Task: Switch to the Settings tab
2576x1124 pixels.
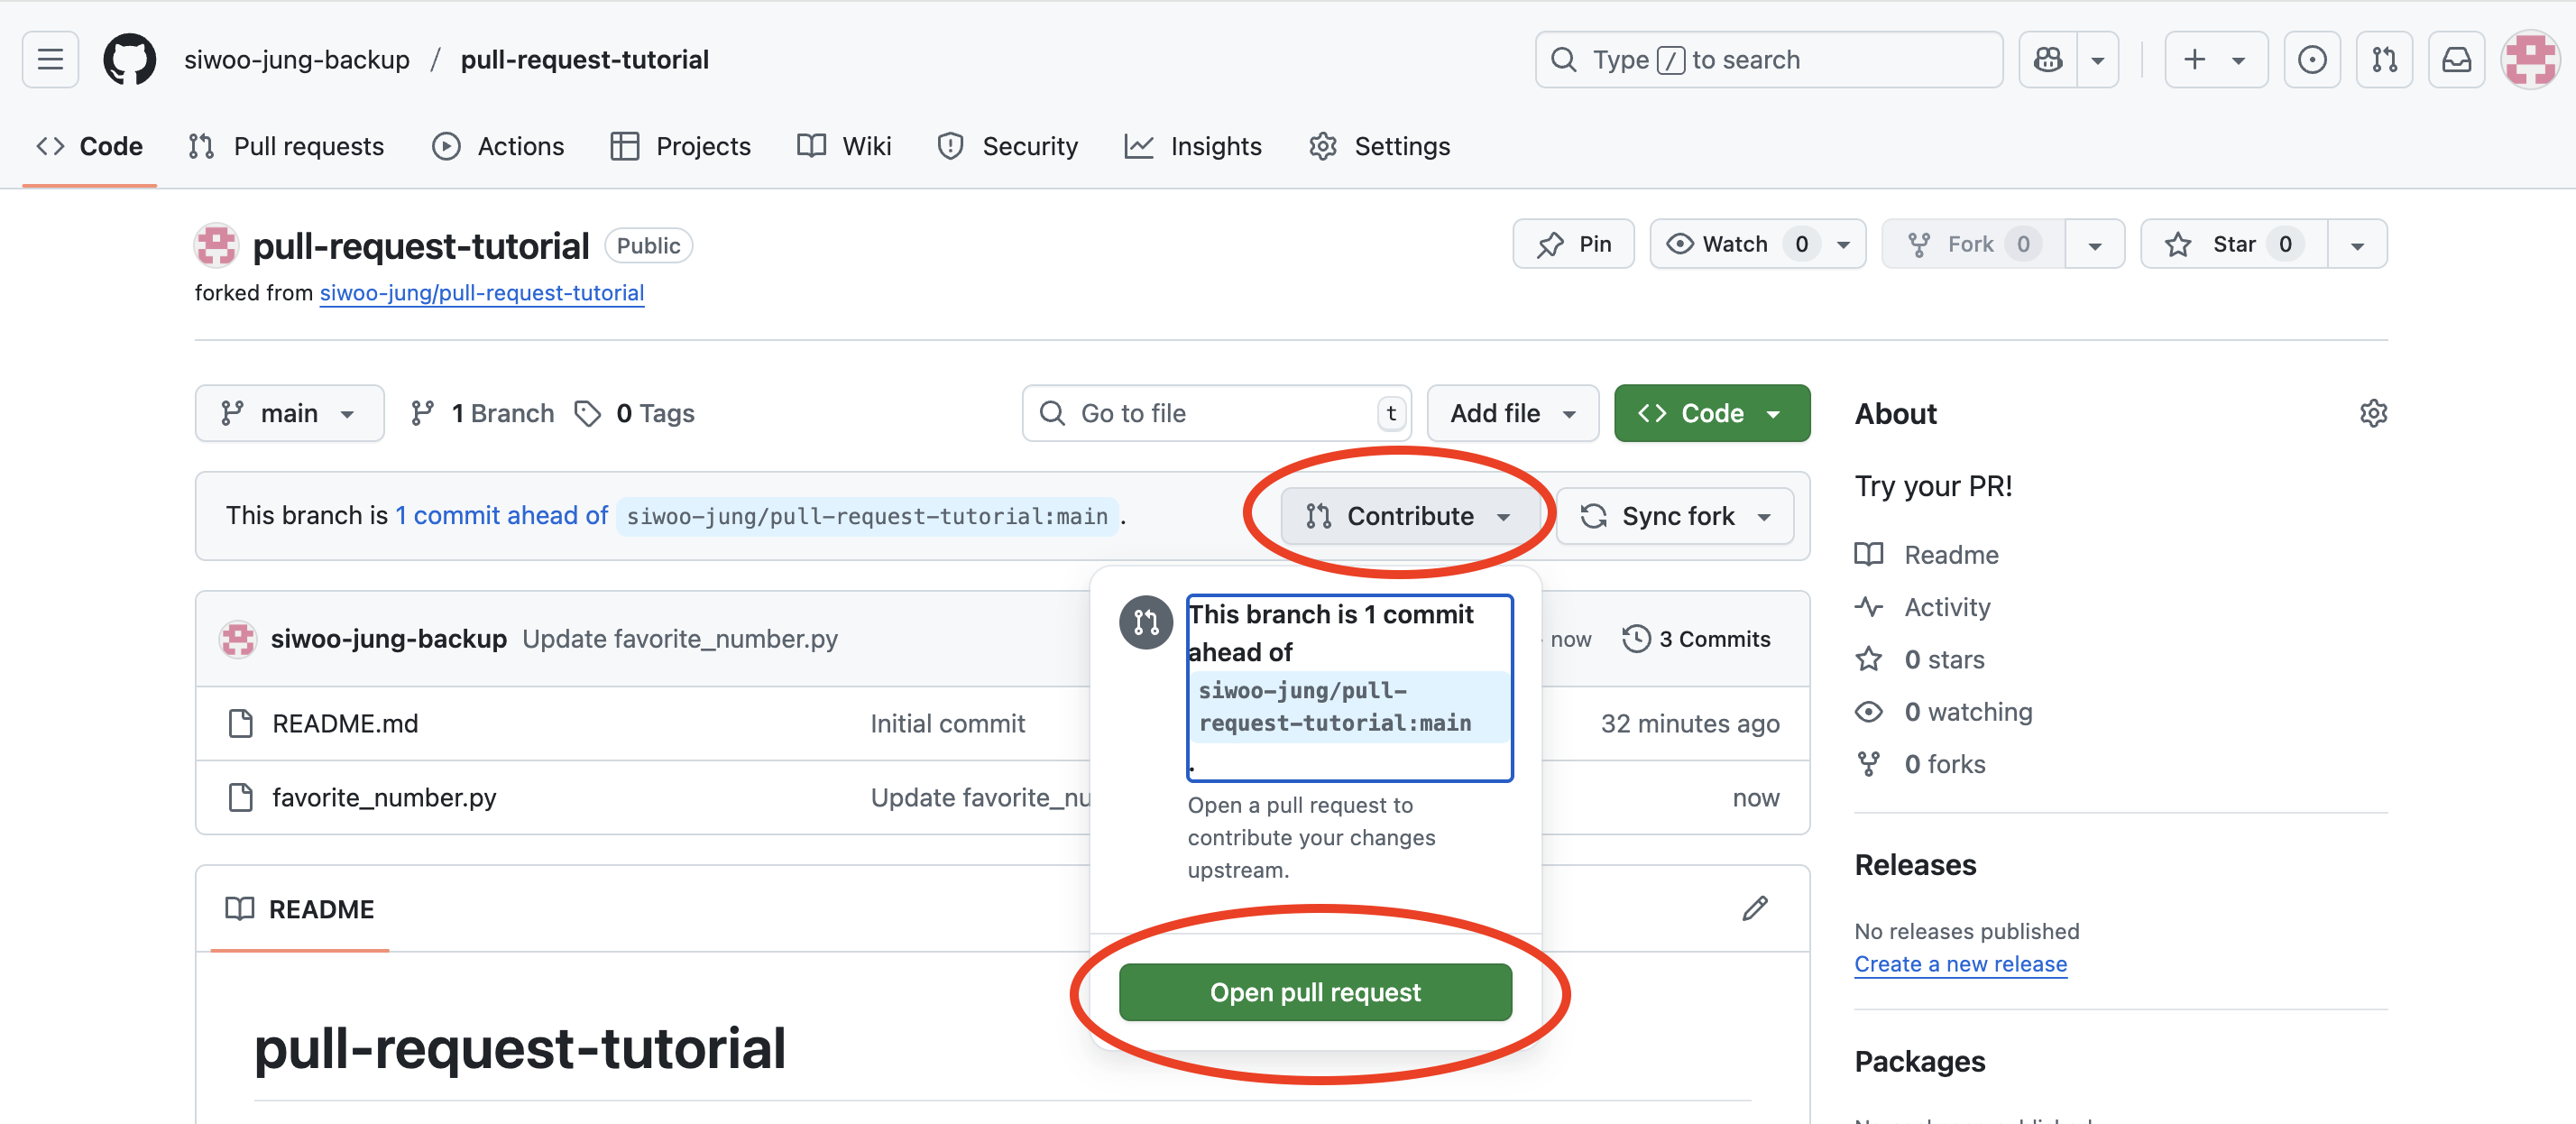Action: (x=1379, y=146)
